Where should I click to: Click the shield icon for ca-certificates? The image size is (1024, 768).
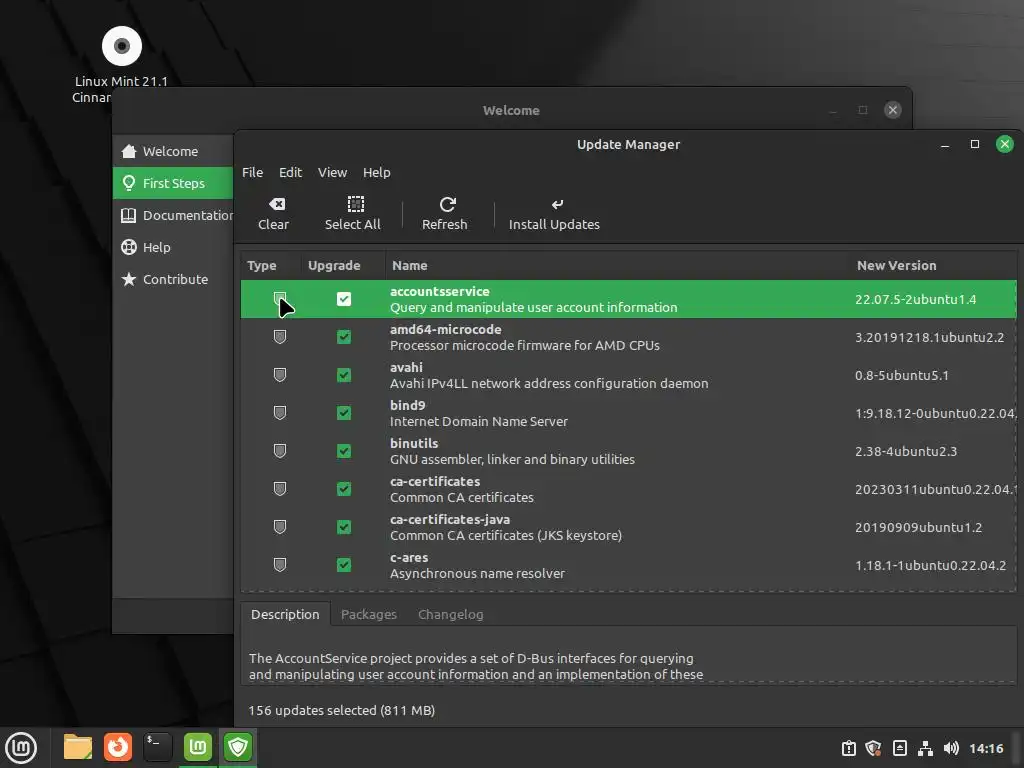point(280,488)
